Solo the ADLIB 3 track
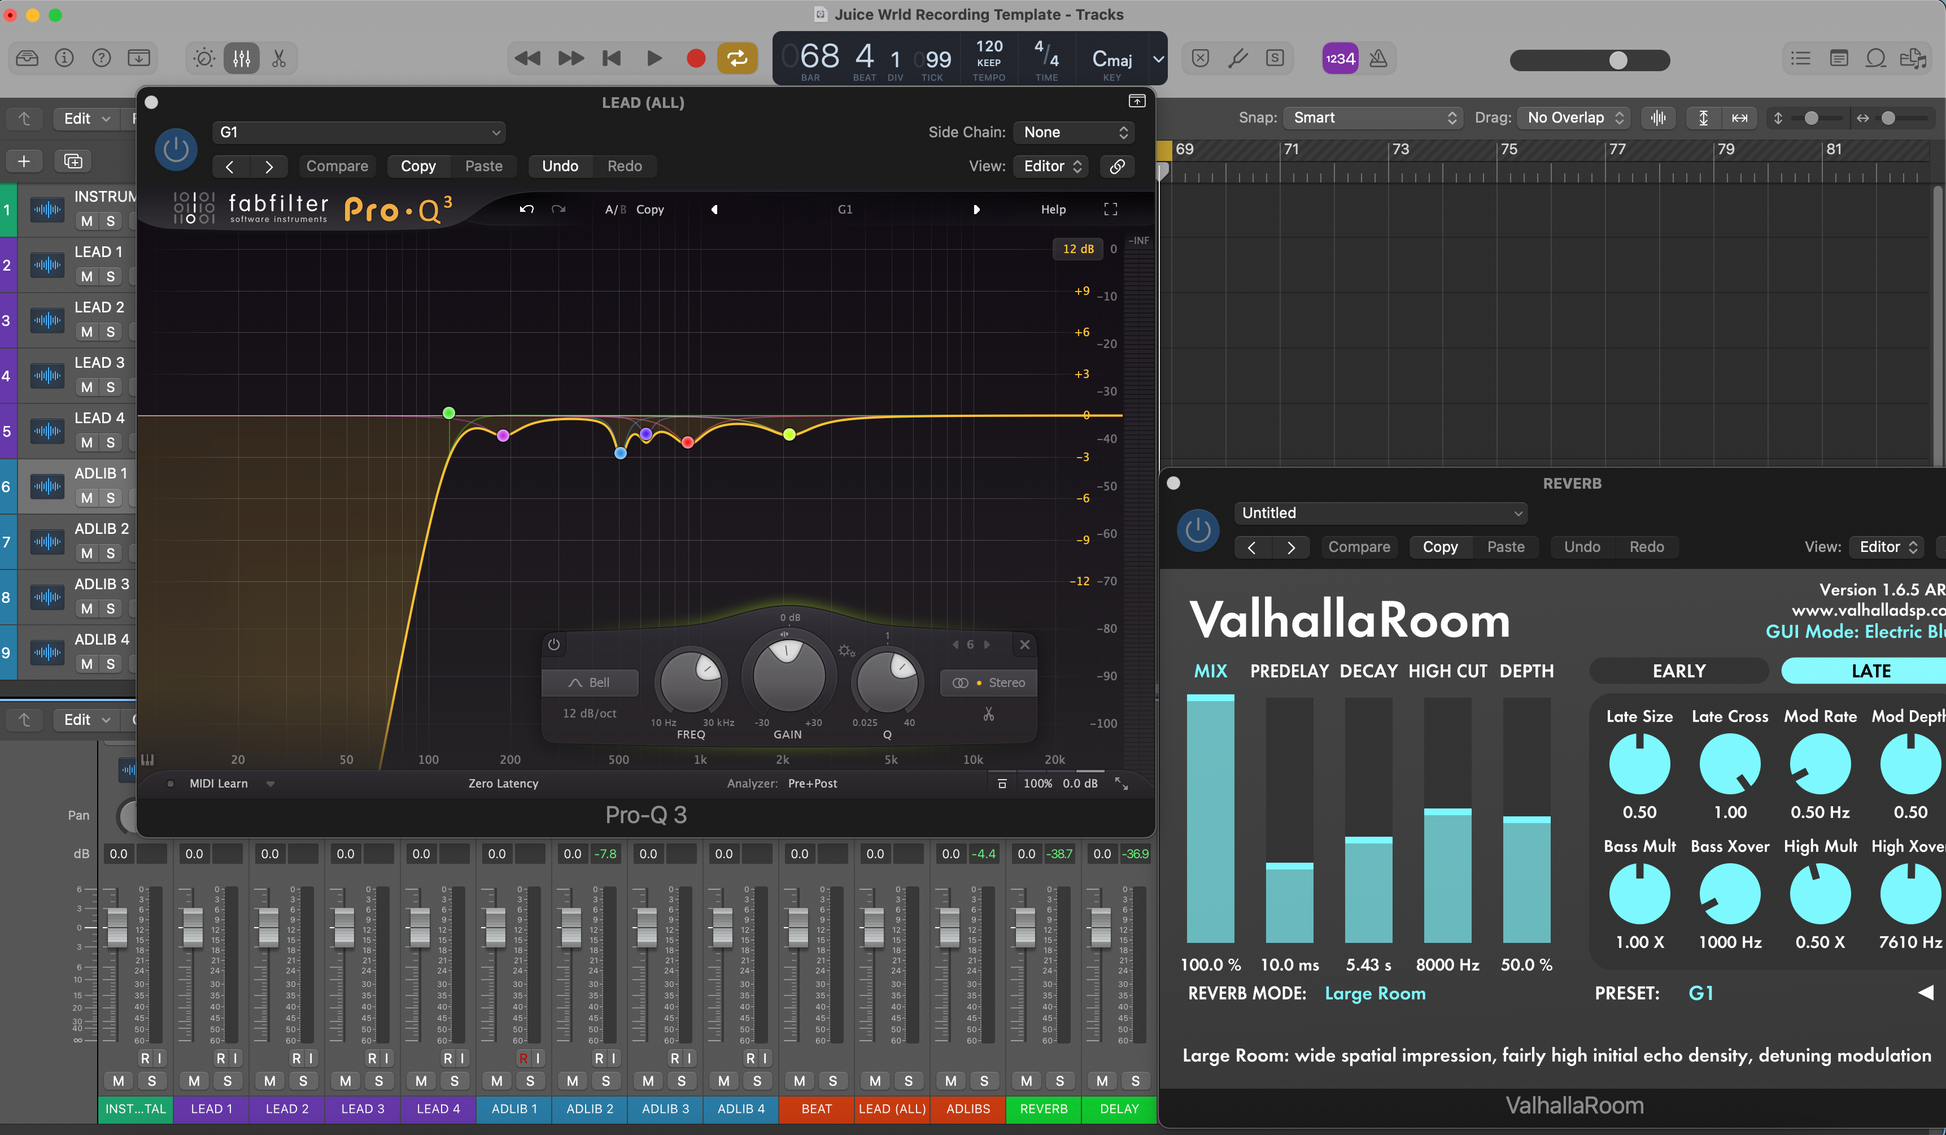The image size is (1946, 1135). pos(111,609)
